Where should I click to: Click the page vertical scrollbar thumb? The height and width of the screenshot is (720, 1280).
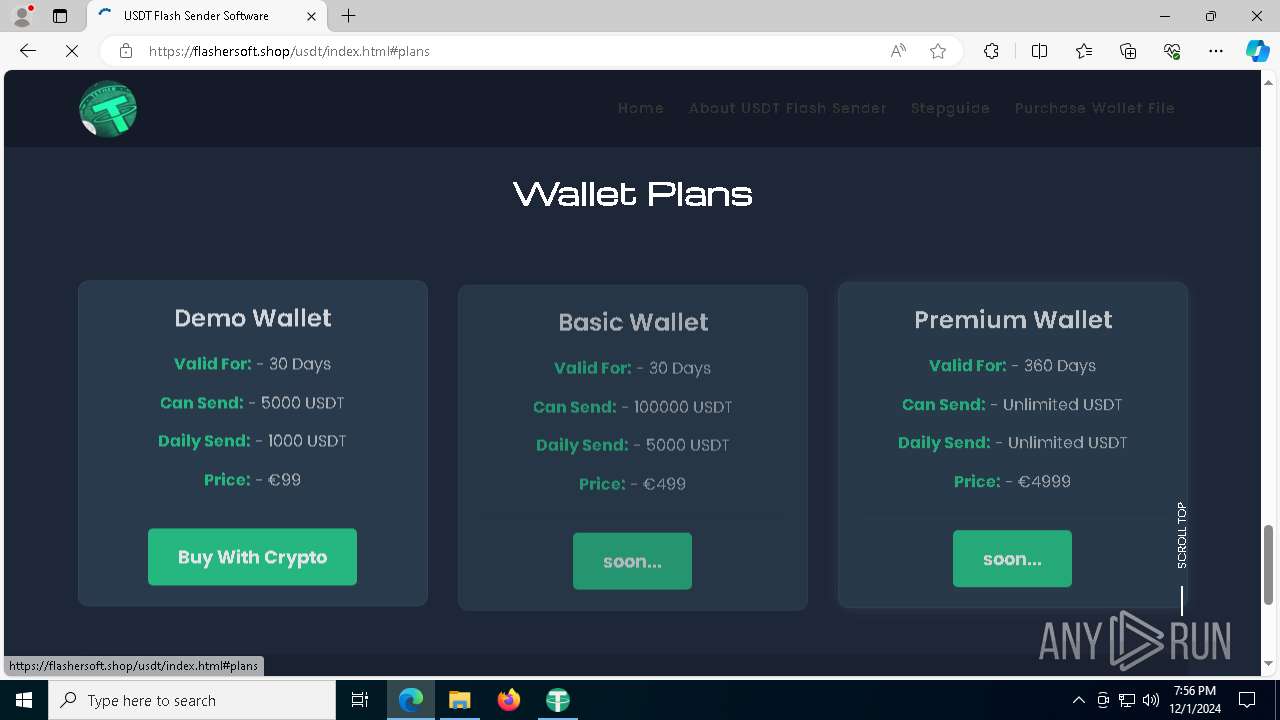pos(1269,564)
